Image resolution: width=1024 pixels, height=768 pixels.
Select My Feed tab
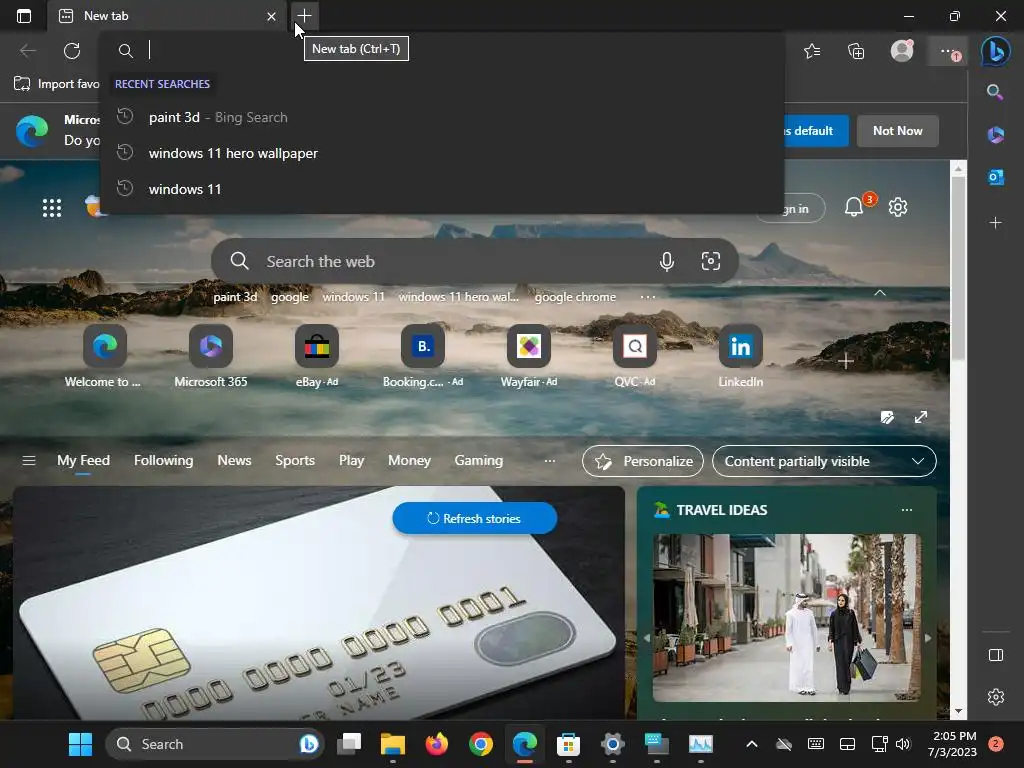tap(83, 460)
